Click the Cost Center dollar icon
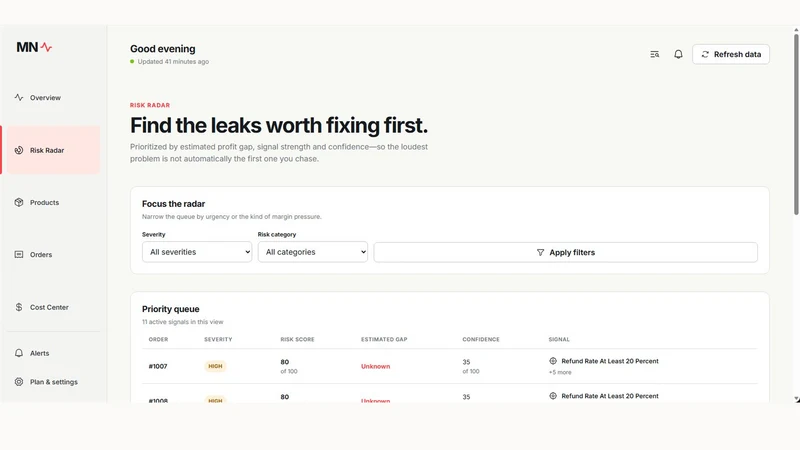The image size is (800, 450). [19, 307]
